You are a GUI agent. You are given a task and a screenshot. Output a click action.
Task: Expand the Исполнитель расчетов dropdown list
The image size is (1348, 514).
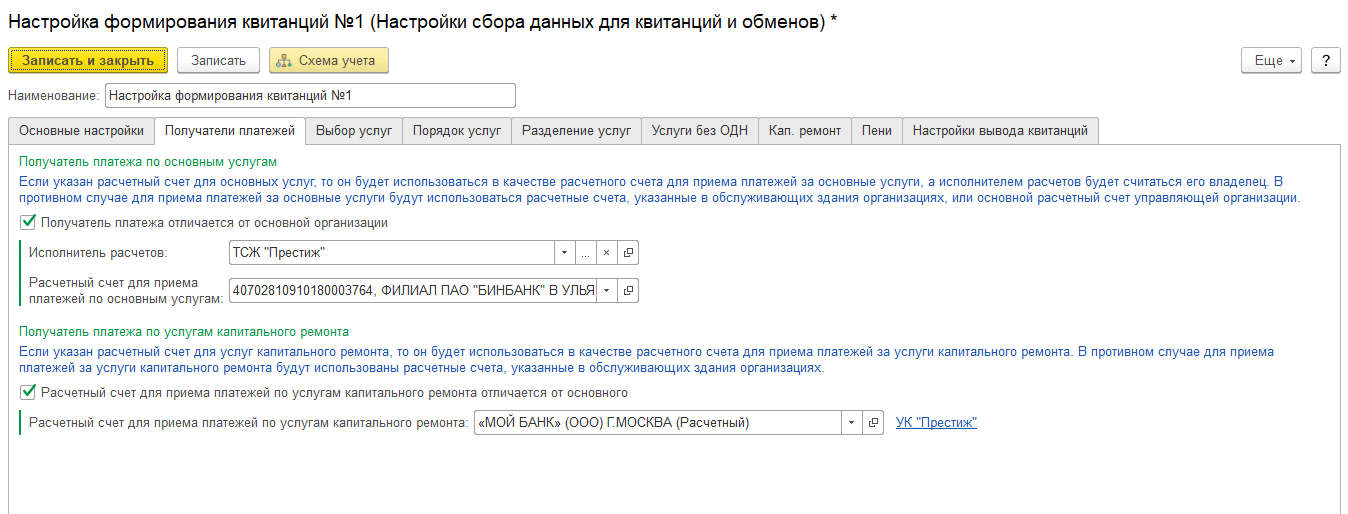(x=564, y=253)
